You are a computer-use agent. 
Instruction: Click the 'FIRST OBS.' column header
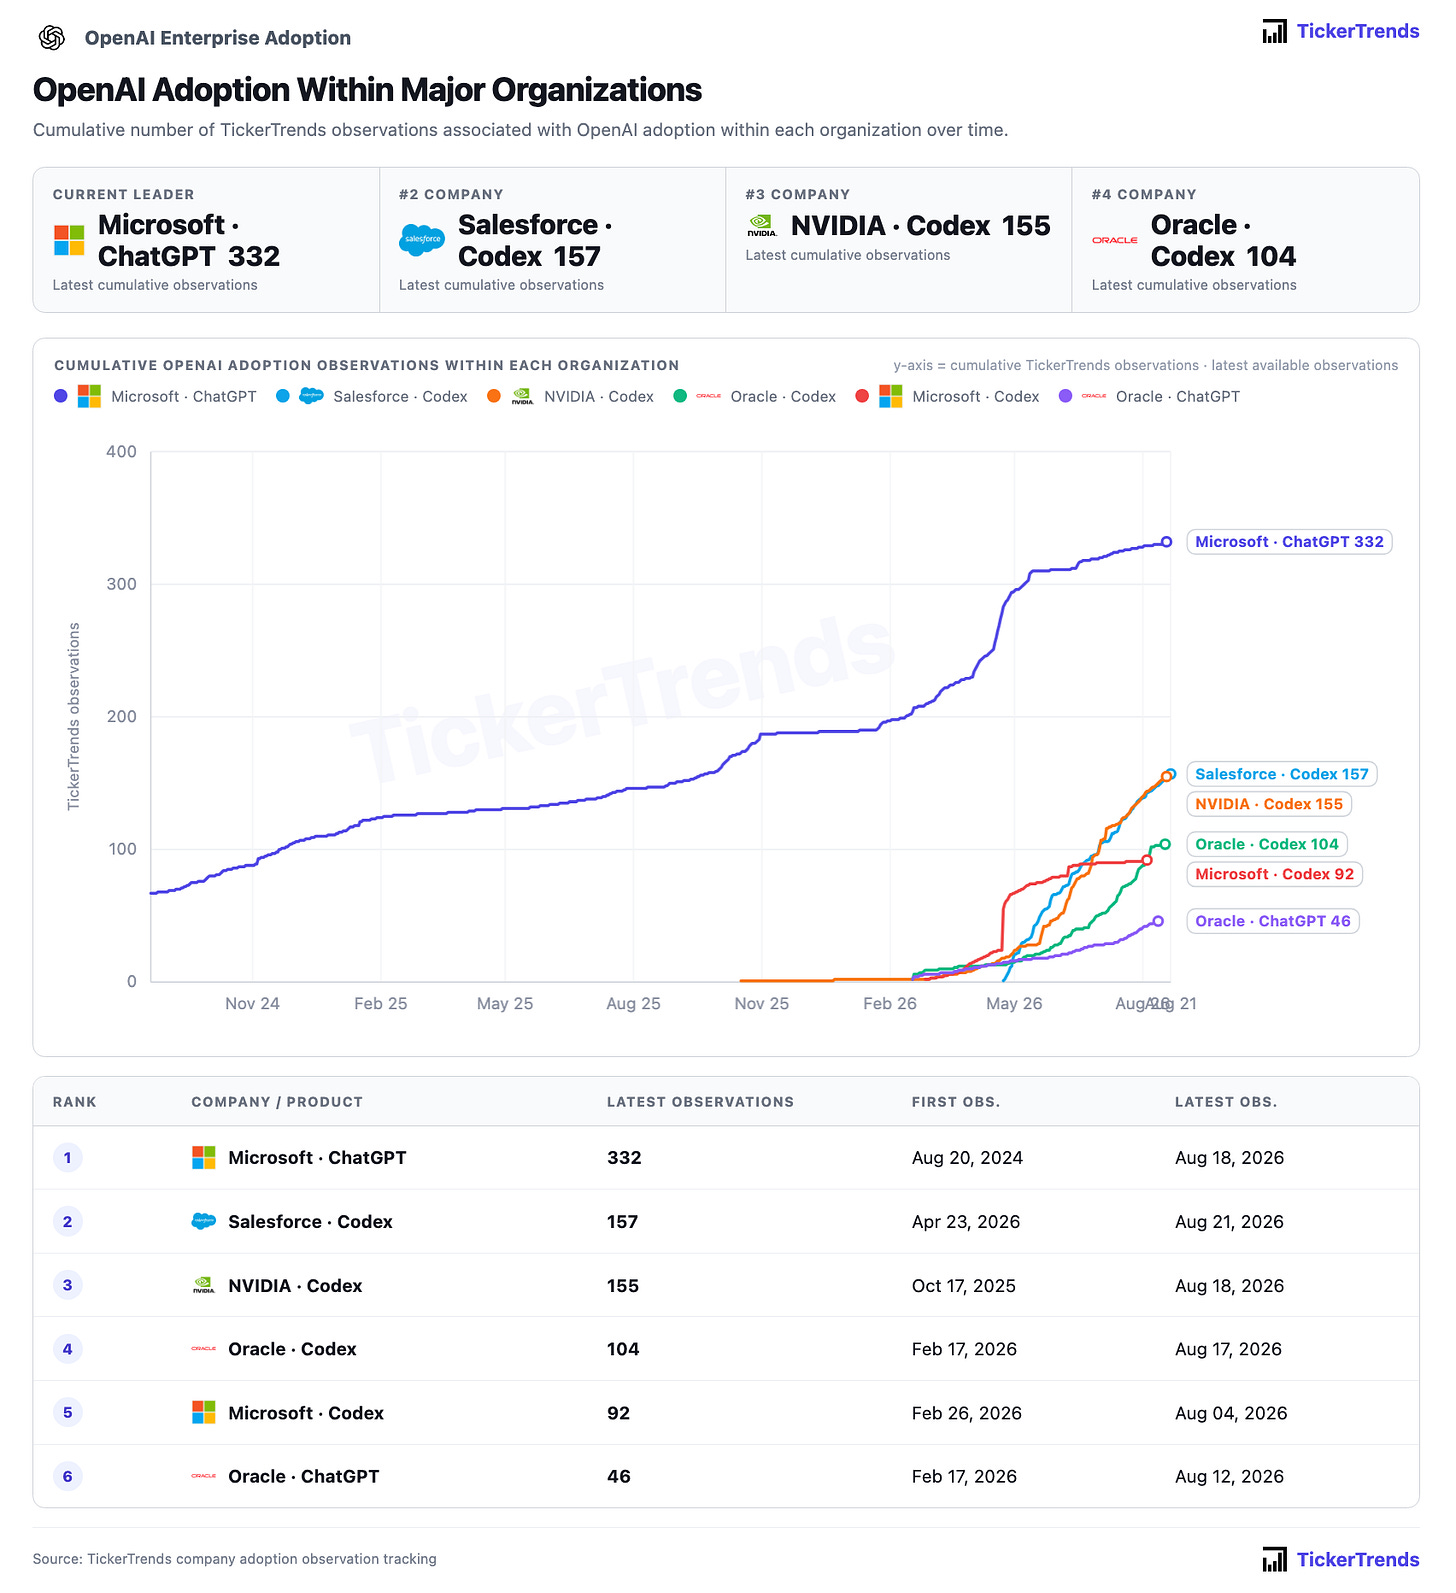coord(956,1102)
